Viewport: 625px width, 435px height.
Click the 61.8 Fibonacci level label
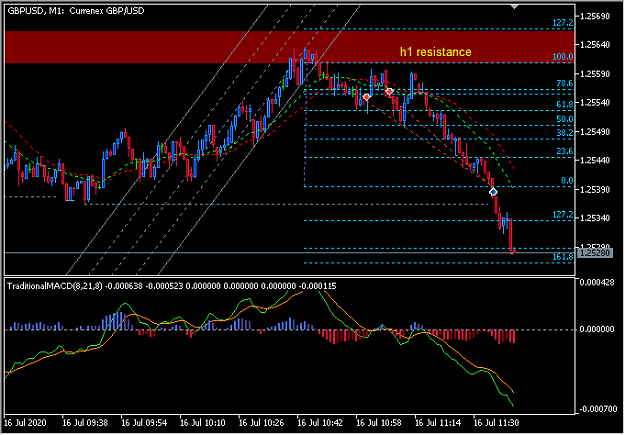[x=565, y=104]
